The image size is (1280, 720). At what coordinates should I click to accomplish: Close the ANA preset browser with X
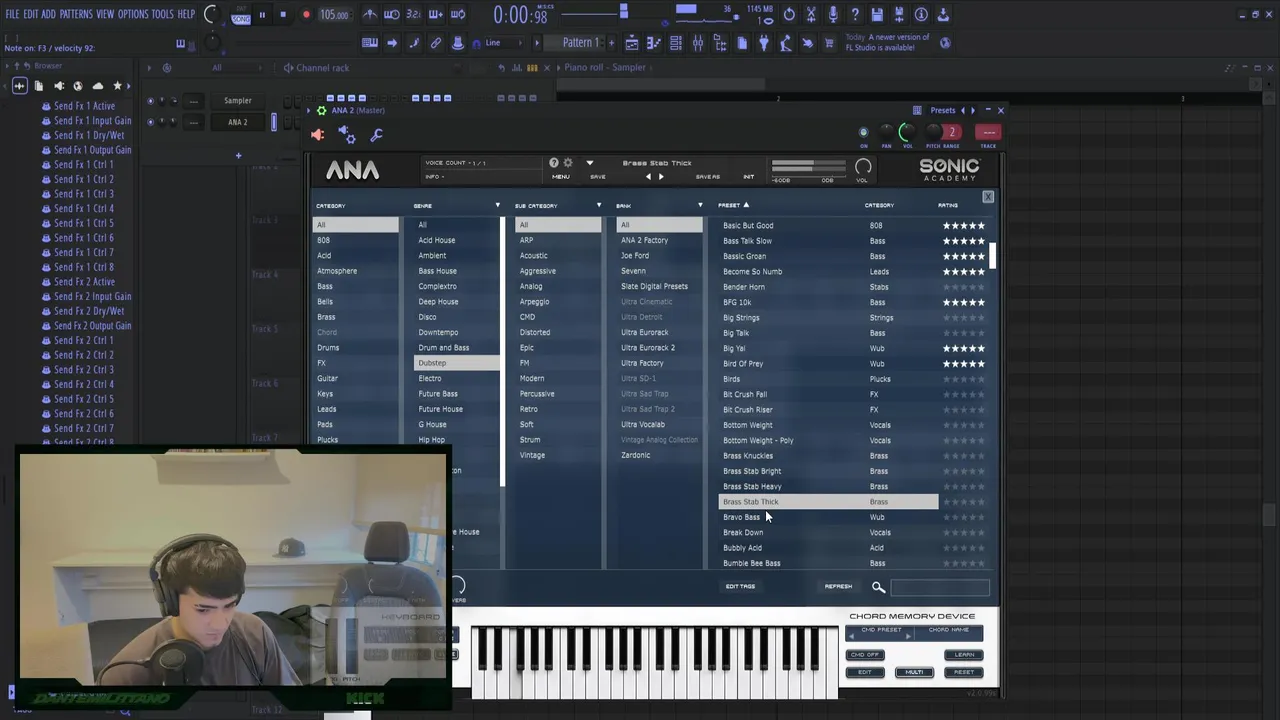click(x=988, y=197)
